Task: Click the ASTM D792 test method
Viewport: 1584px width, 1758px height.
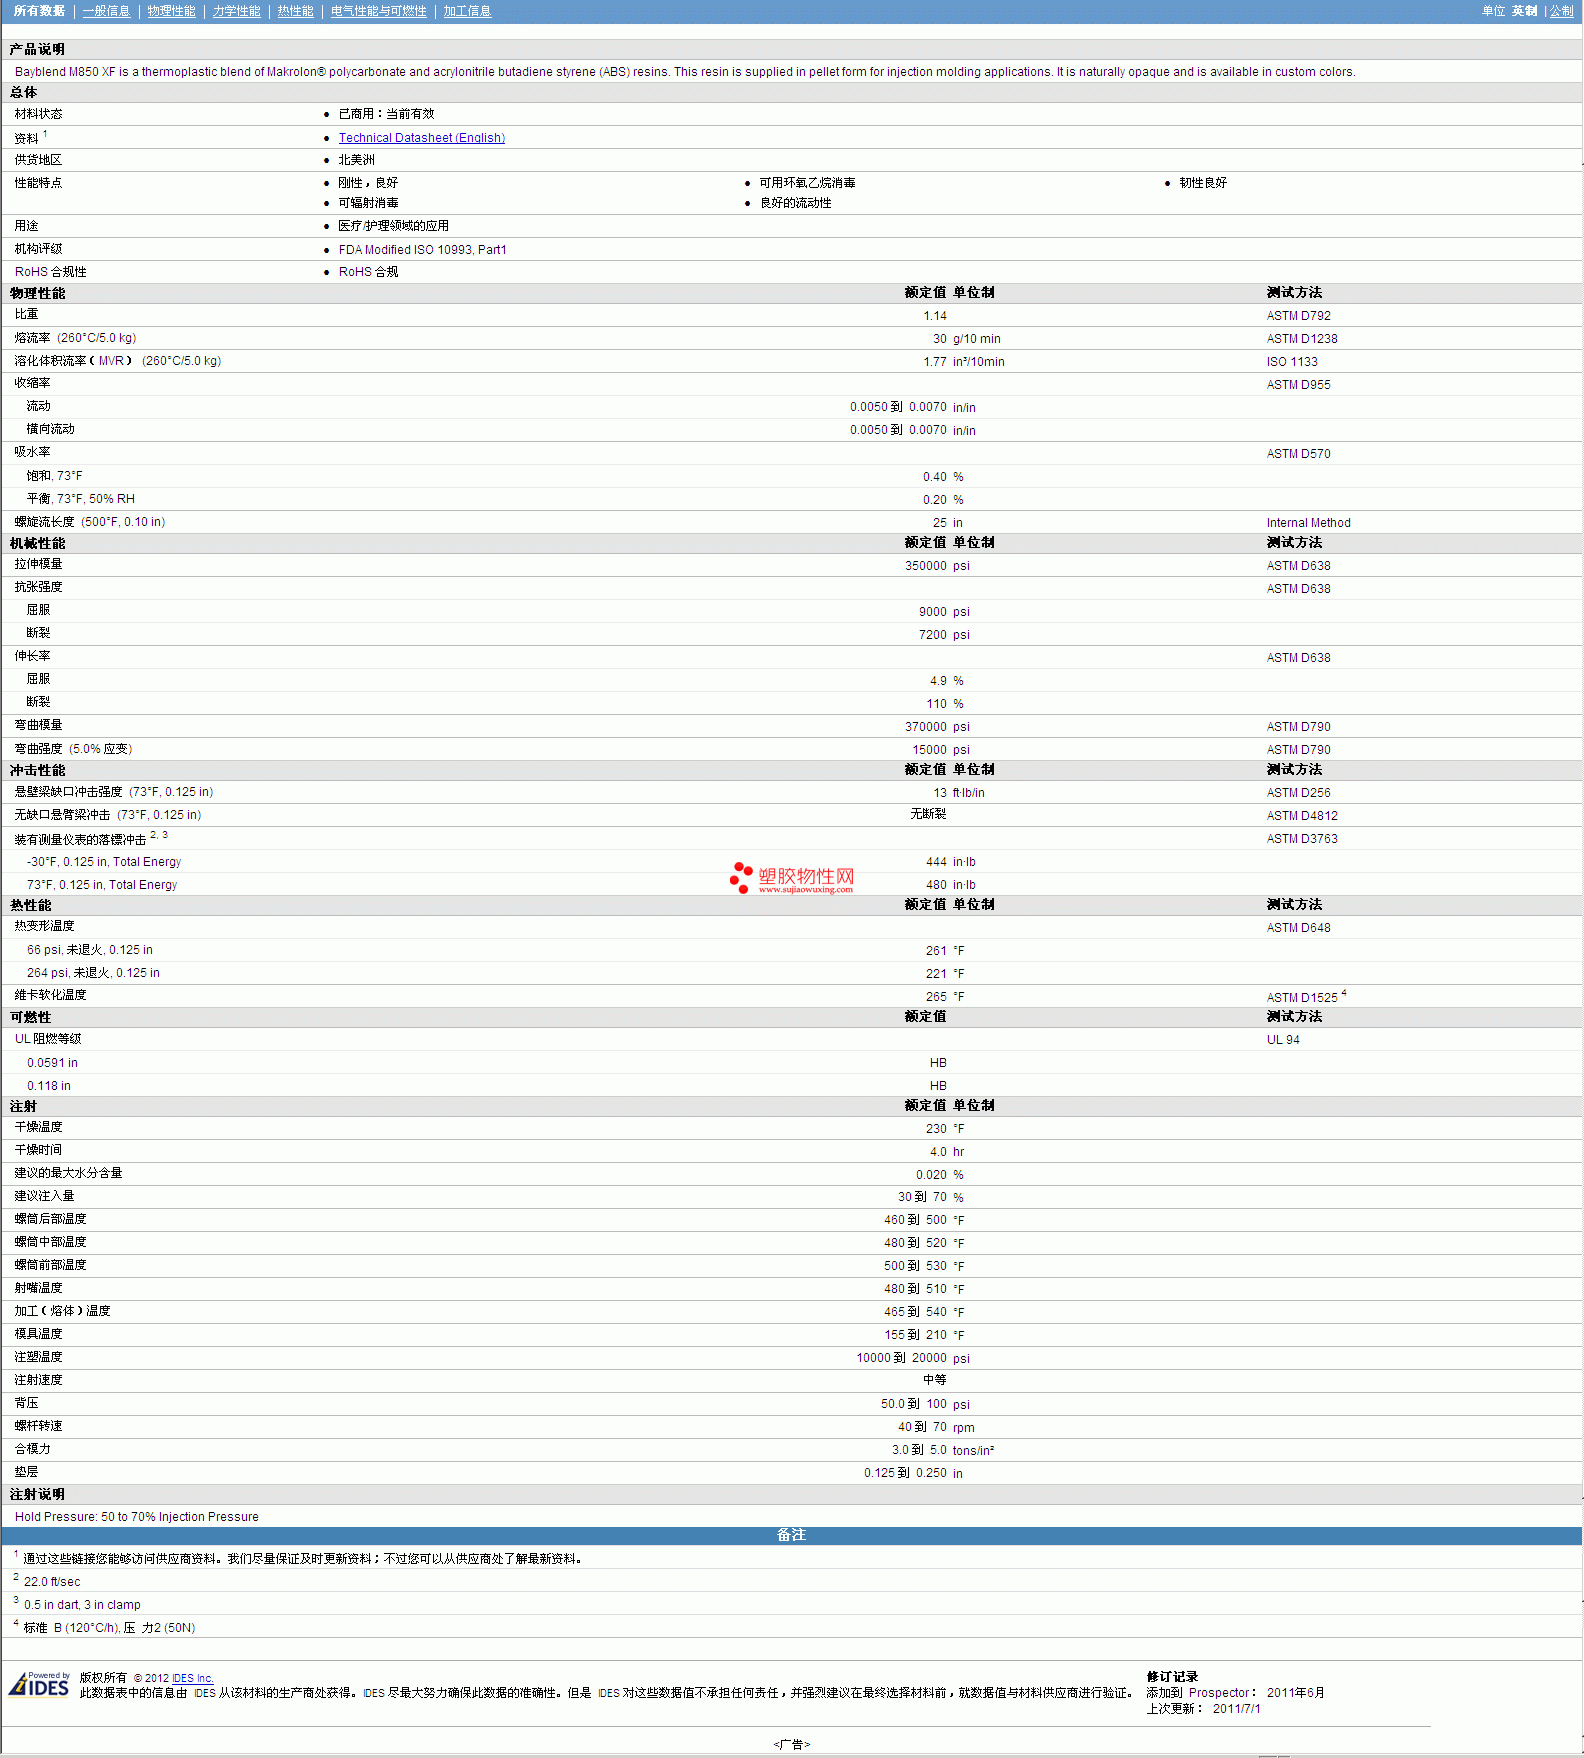Action: point(1298,316)
